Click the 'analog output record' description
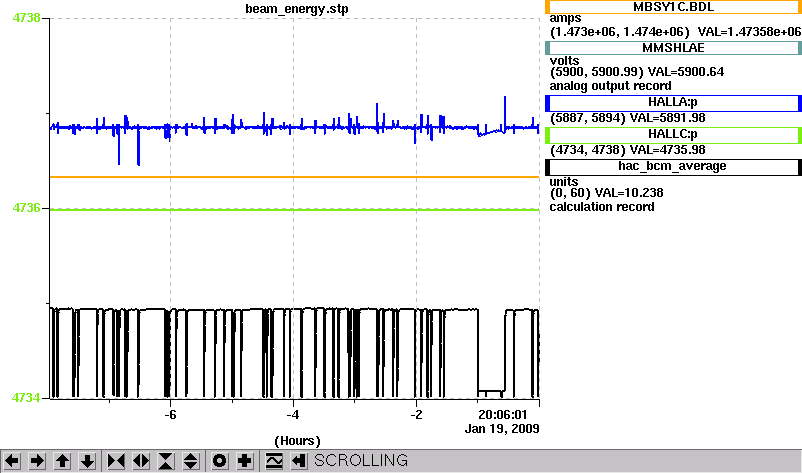Image resolution: width=802 pixels, height=473 pixels. pos(610,86)
